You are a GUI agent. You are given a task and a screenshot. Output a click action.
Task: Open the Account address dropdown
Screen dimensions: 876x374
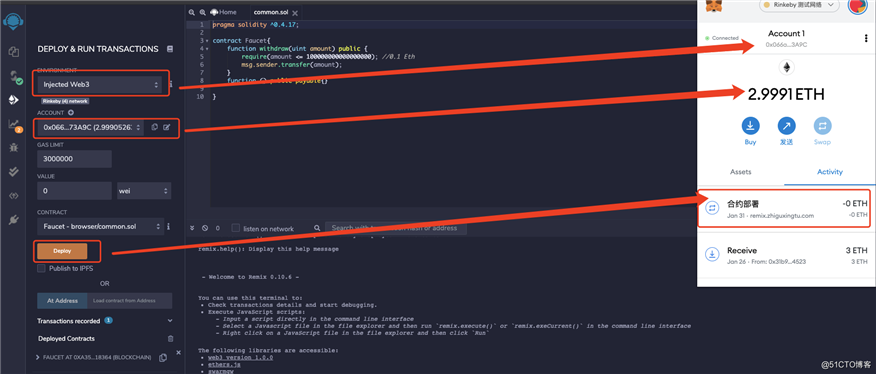91,127
